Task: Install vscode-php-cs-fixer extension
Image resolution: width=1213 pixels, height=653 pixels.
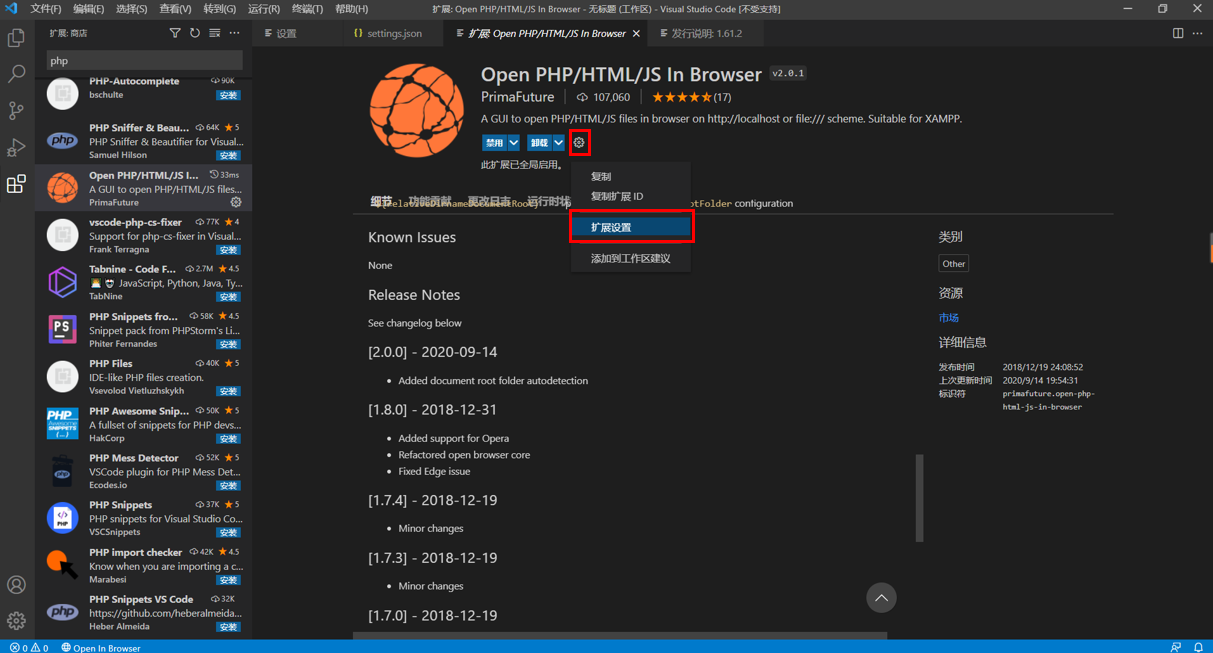Action: click(x=229, y=250)
